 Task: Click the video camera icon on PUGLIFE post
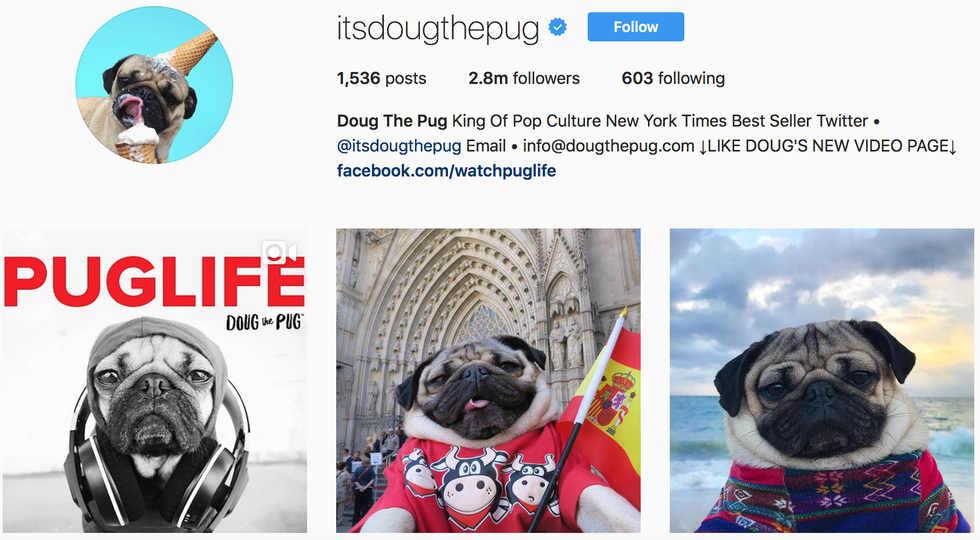tap(279, 252)
